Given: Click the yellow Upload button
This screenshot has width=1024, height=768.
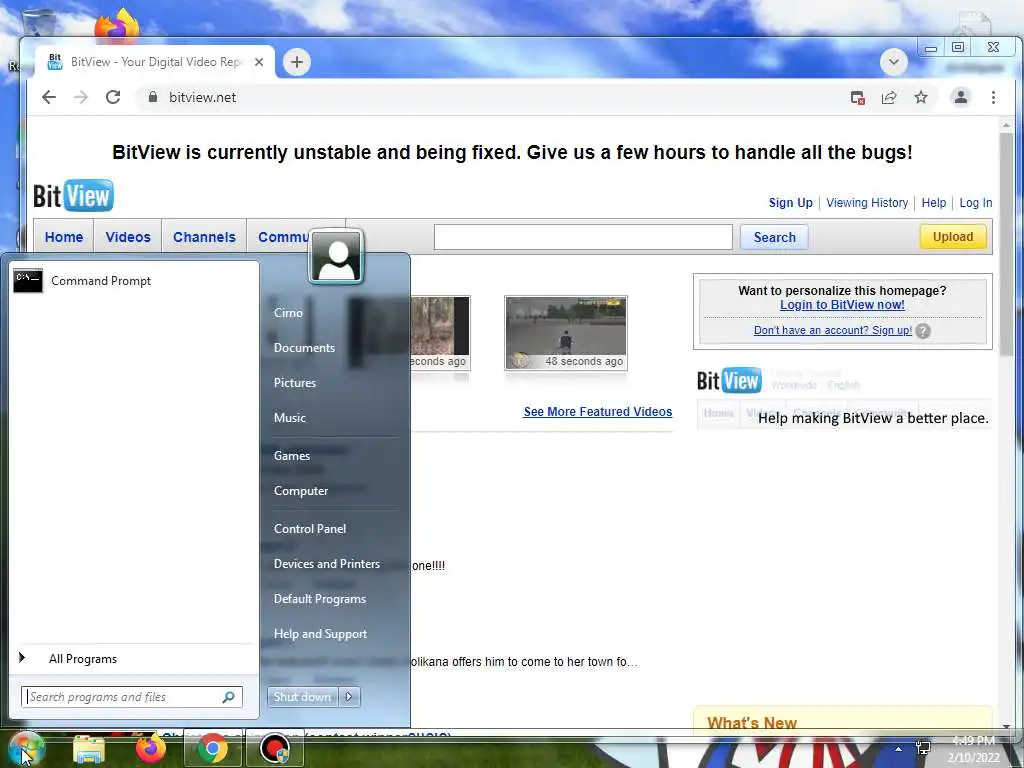Looking at the screenshot, I should click(x=953, y=236).
